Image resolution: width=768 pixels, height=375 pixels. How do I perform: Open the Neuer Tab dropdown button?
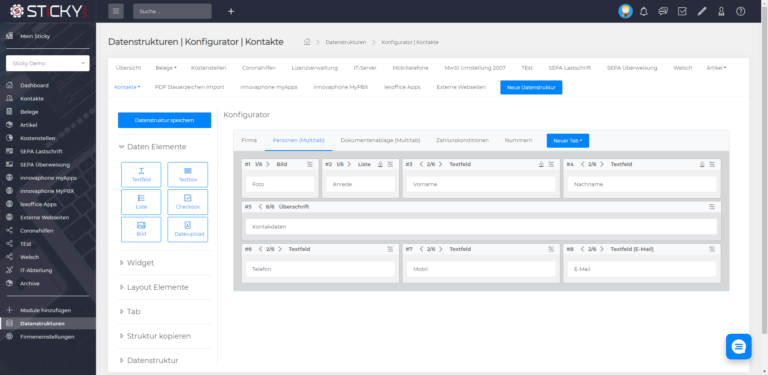click(x=568, y=141)
